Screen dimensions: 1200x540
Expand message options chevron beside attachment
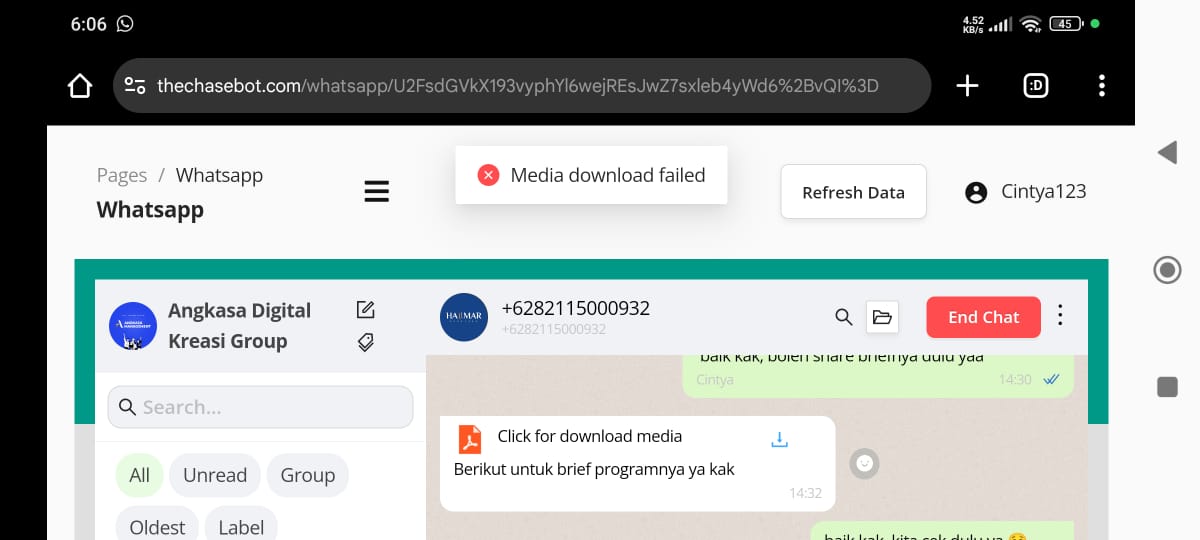click(x=865, y=463)
